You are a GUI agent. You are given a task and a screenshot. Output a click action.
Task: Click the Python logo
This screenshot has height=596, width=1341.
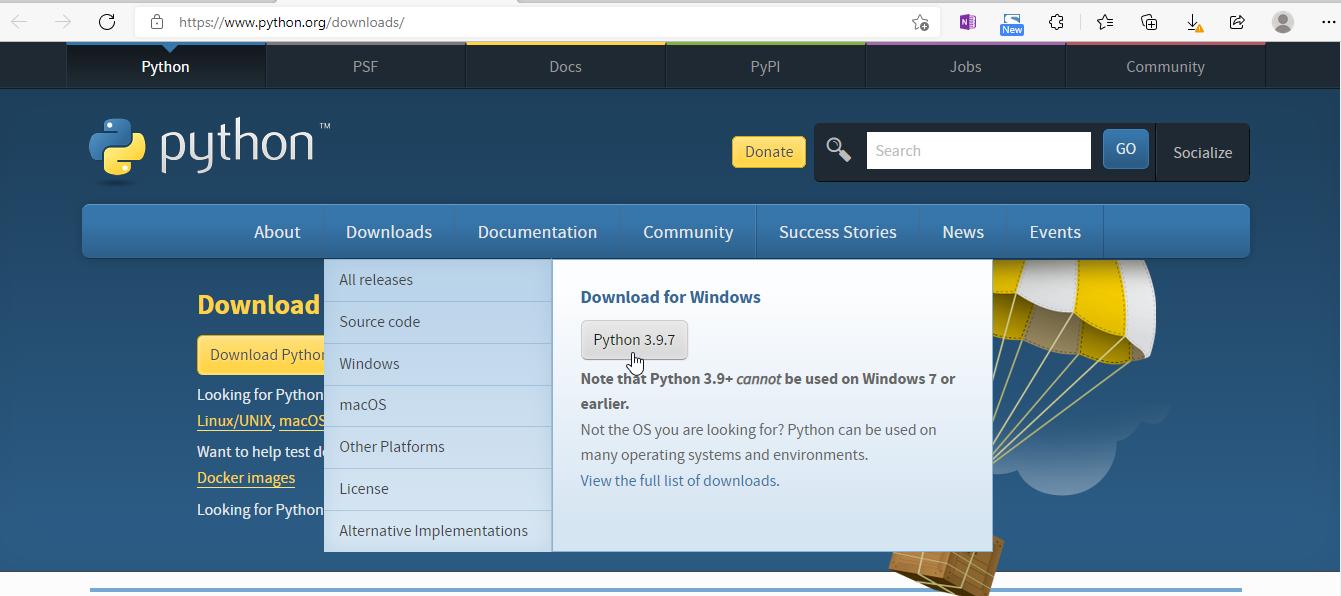pos(209,150)
